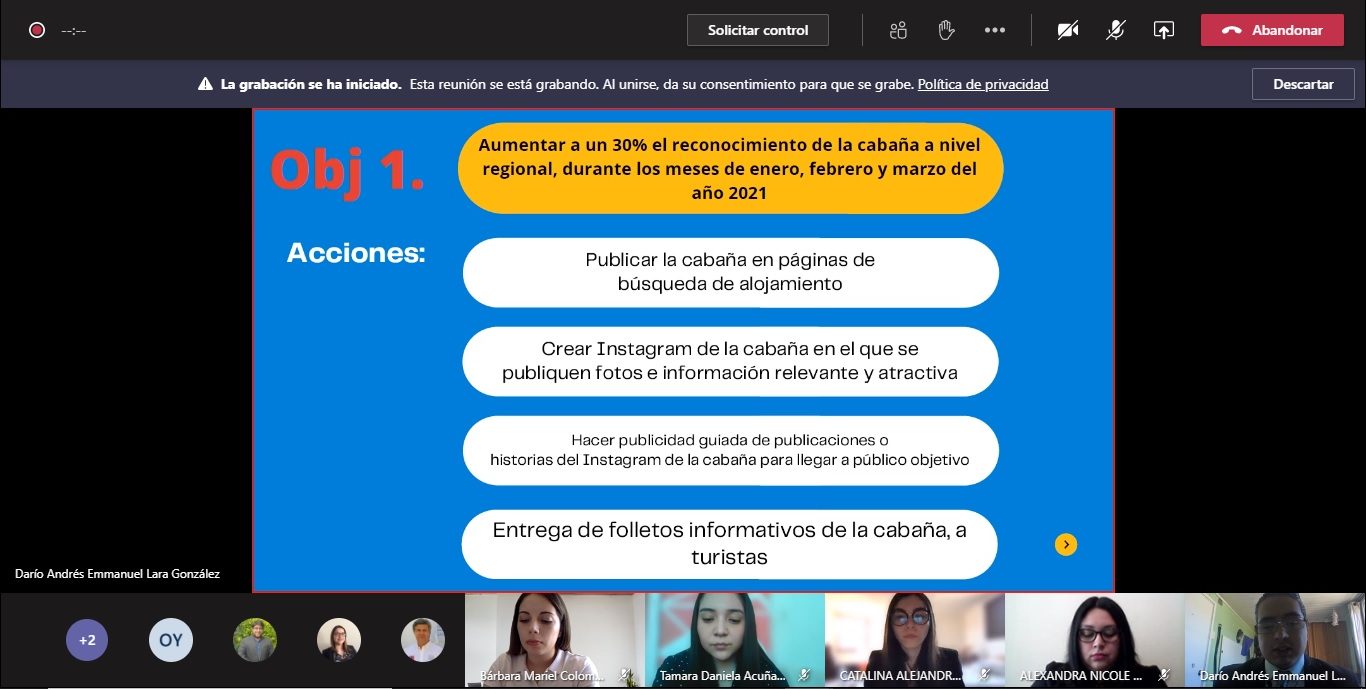This screenshot has width=1366, height=689.
Task: Raise your hand in the meeting
Action: (946, 30)
